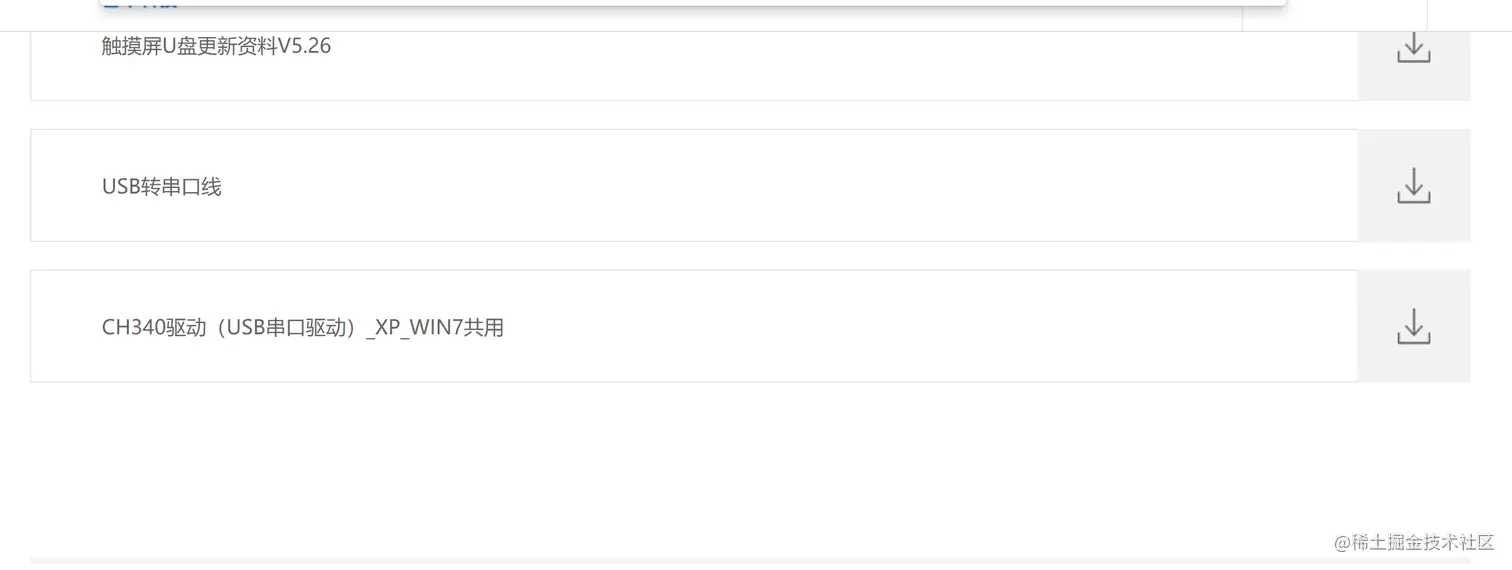The image size is (1512, 570).
Task: Download the CH340驱动 XP_WIN7共用 file icon
Action: pos(1413,327)
